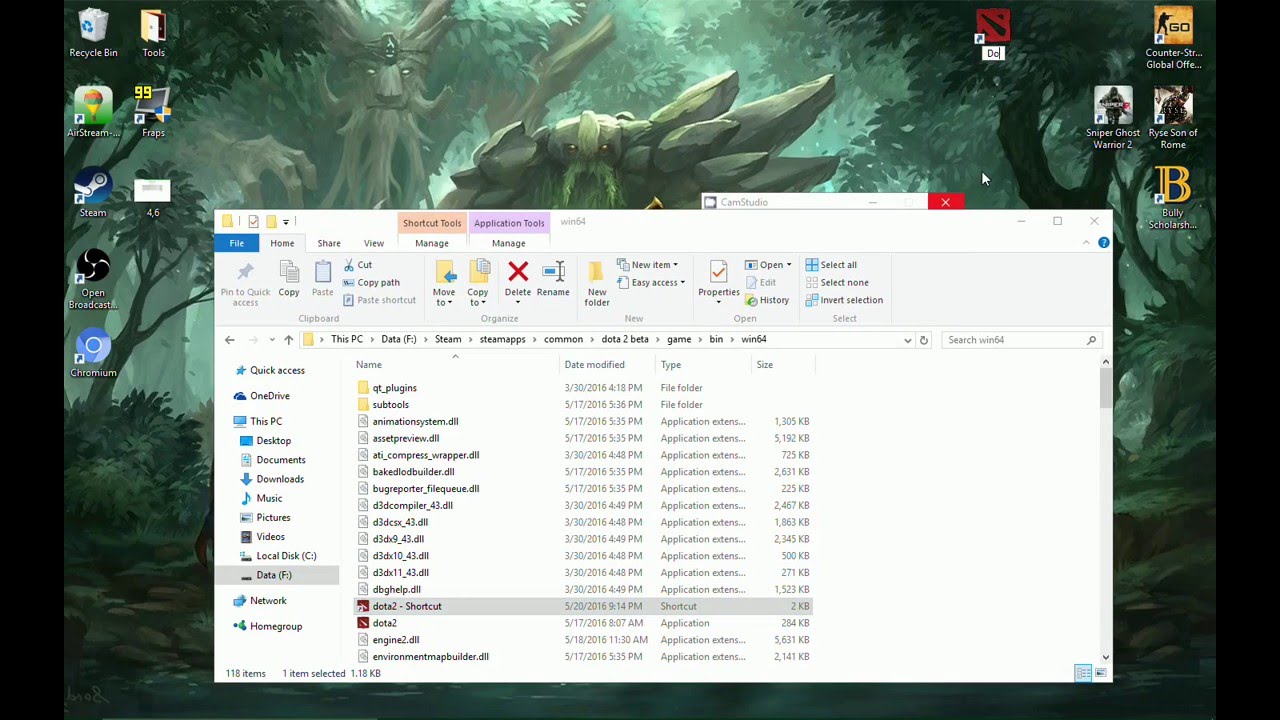The height and width of the screenshot is (720, 1280).
Task: Select the engine2.dll file
Action: coord(395,640)
